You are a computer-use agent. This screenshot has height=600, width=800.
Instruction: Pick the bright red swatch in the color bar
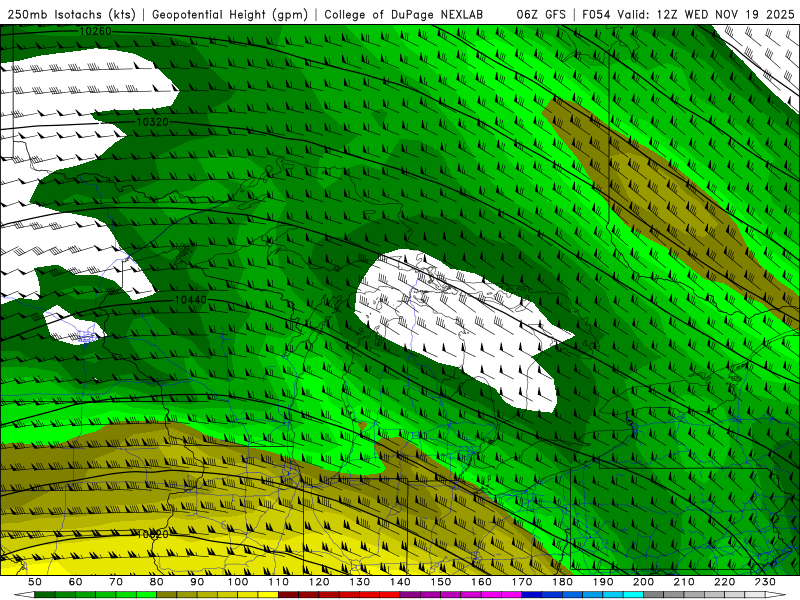(x=389, y=594)
